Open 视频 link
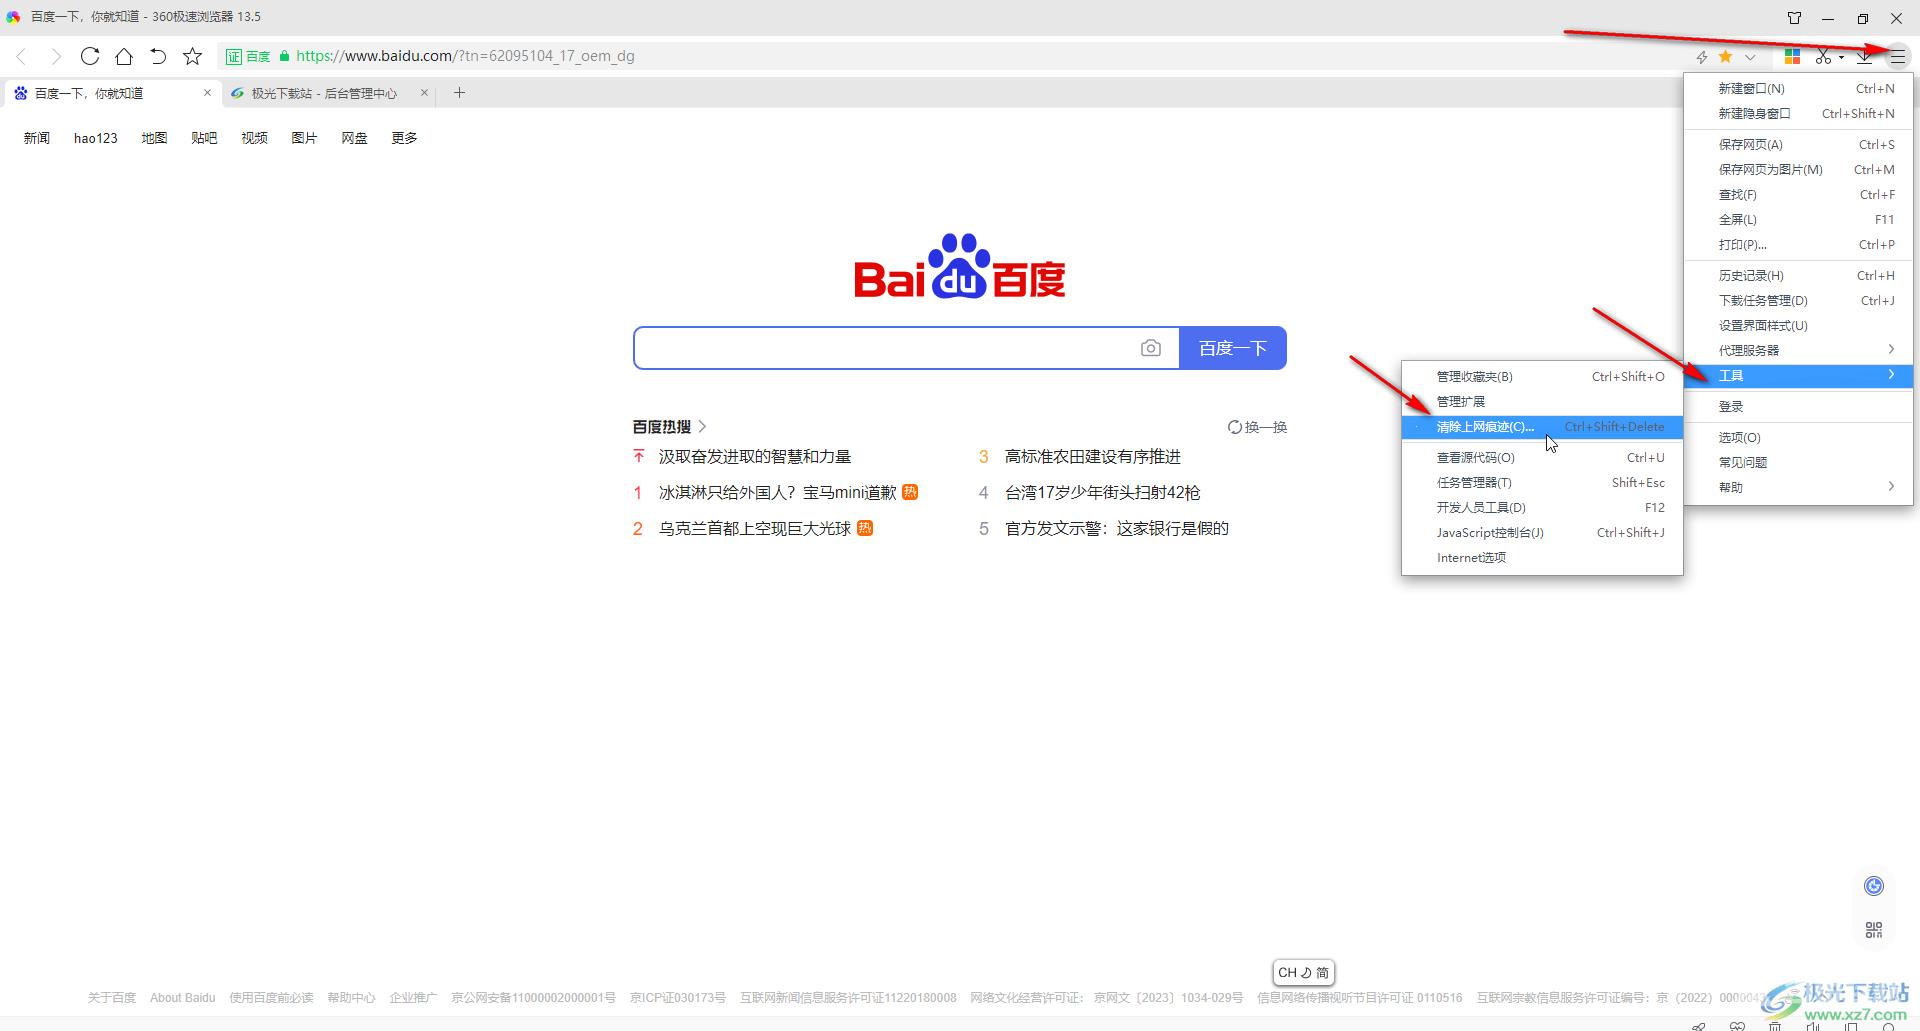Image resolution: width=1920 pixels, height=1031 pixels. point(254,138)
